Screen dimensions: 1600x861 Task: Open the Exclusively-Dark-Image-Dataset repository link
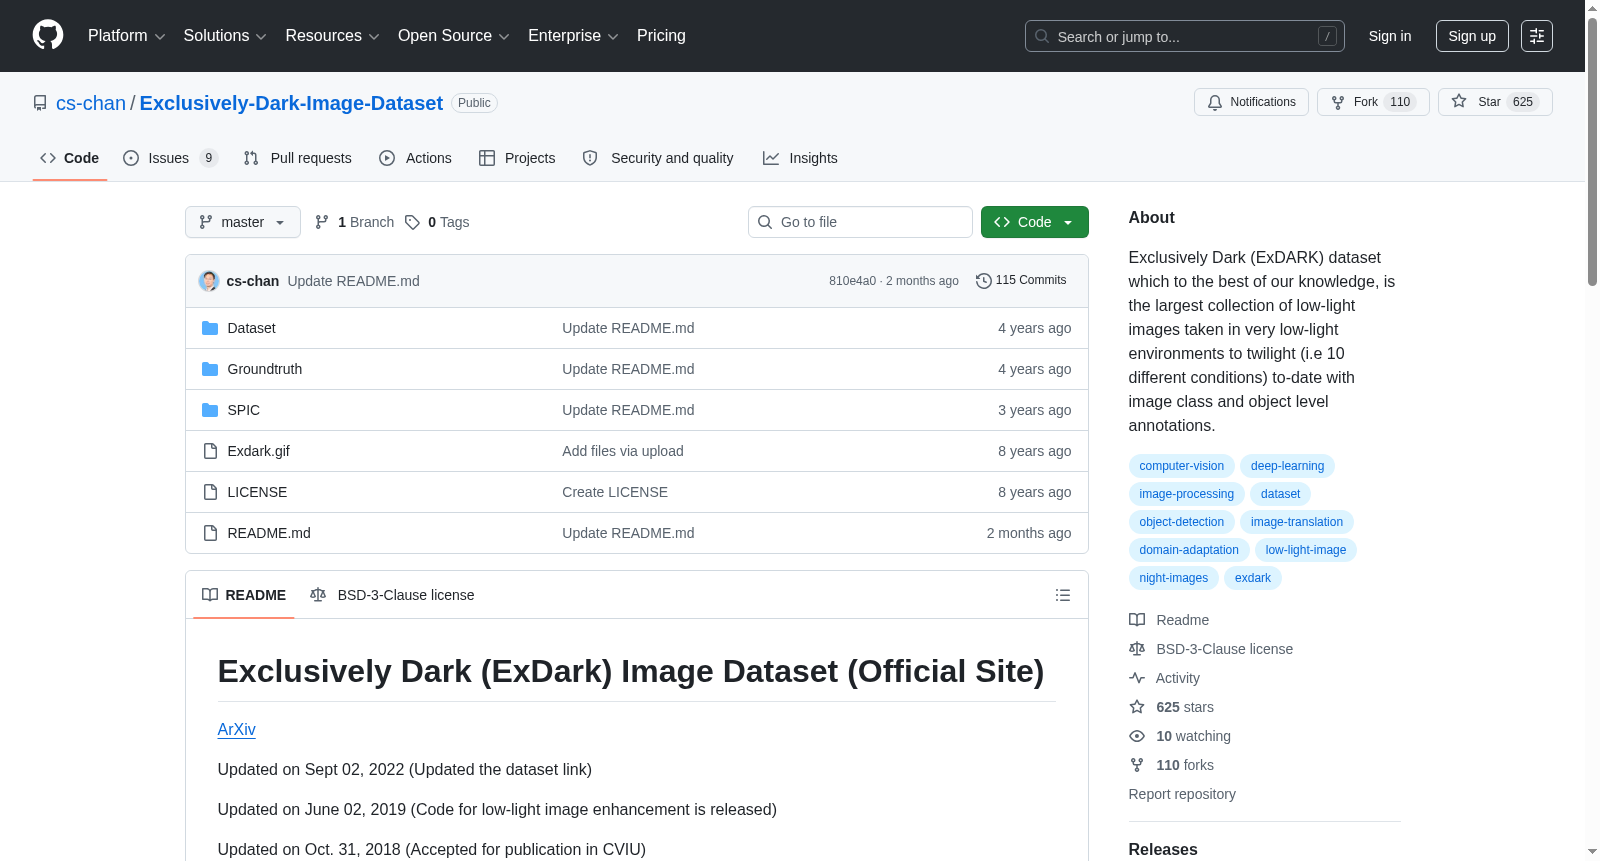[291, 103]
